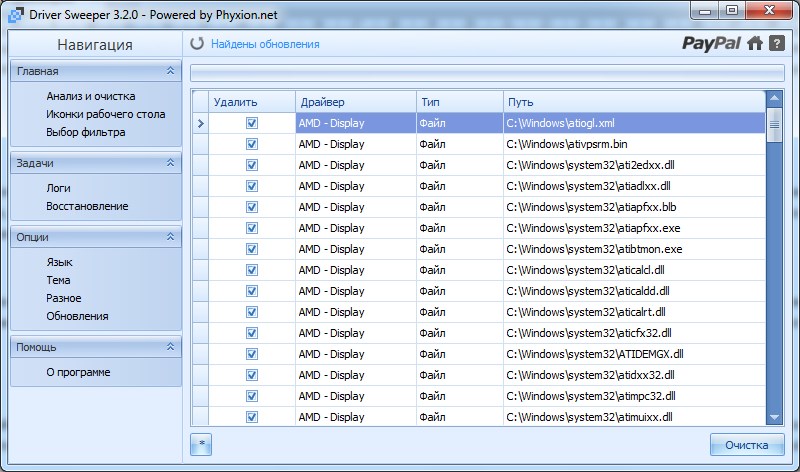800x472 pixels.
Task: Open the Логи page
Action: 58,188
